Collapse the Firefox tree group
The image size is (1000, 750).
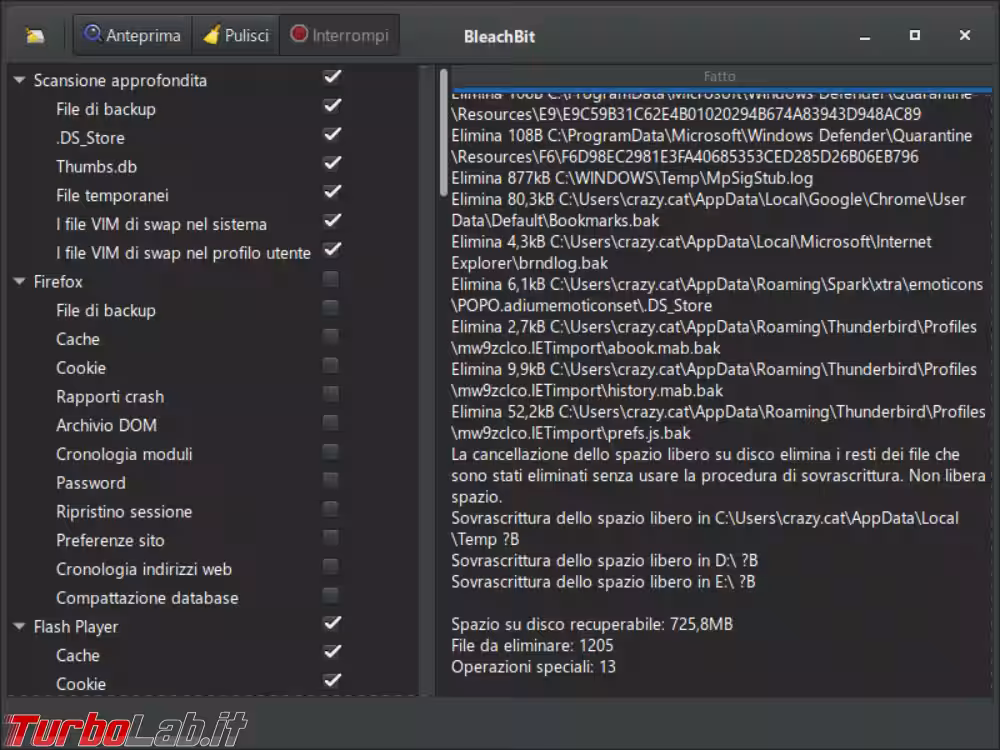coord(19,281)
